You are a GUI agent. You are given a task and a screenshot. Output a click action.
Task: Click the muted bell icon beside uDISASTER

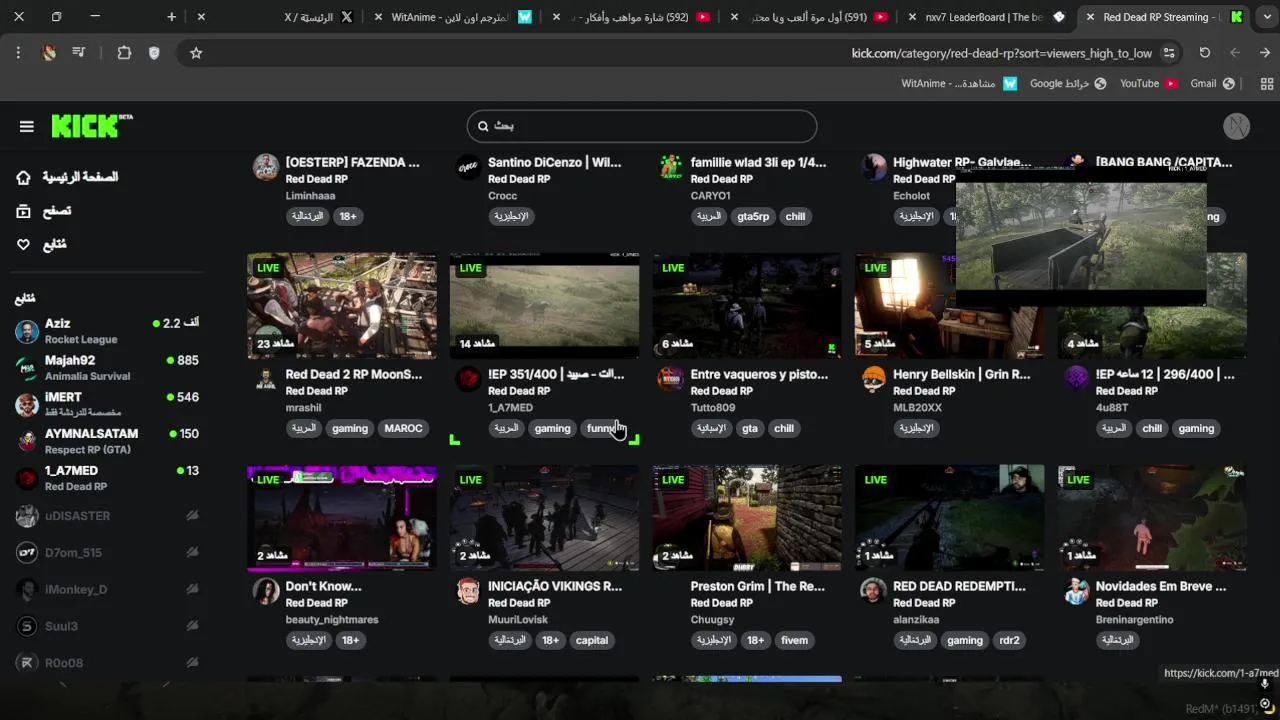coord(192,516)
